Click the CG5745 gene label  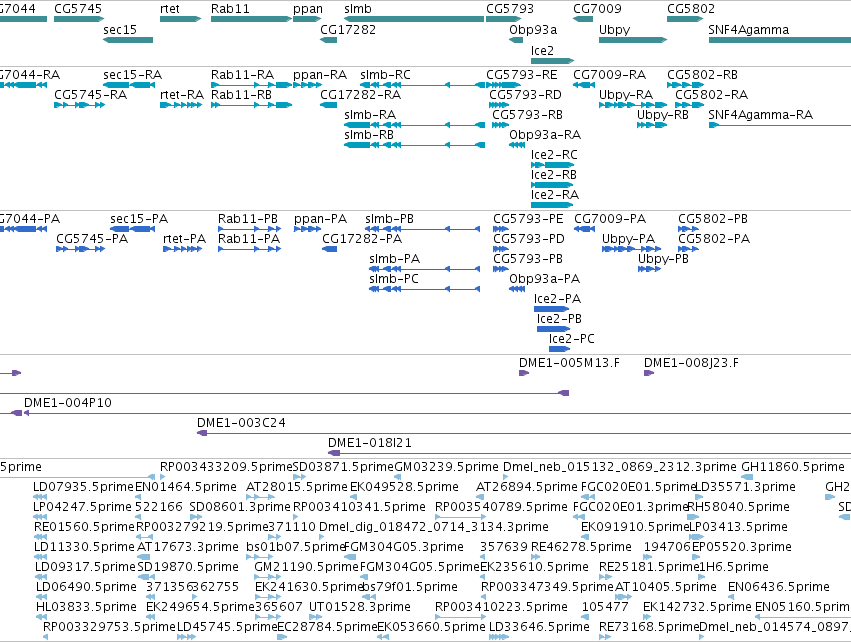click(x=78, y=9)
